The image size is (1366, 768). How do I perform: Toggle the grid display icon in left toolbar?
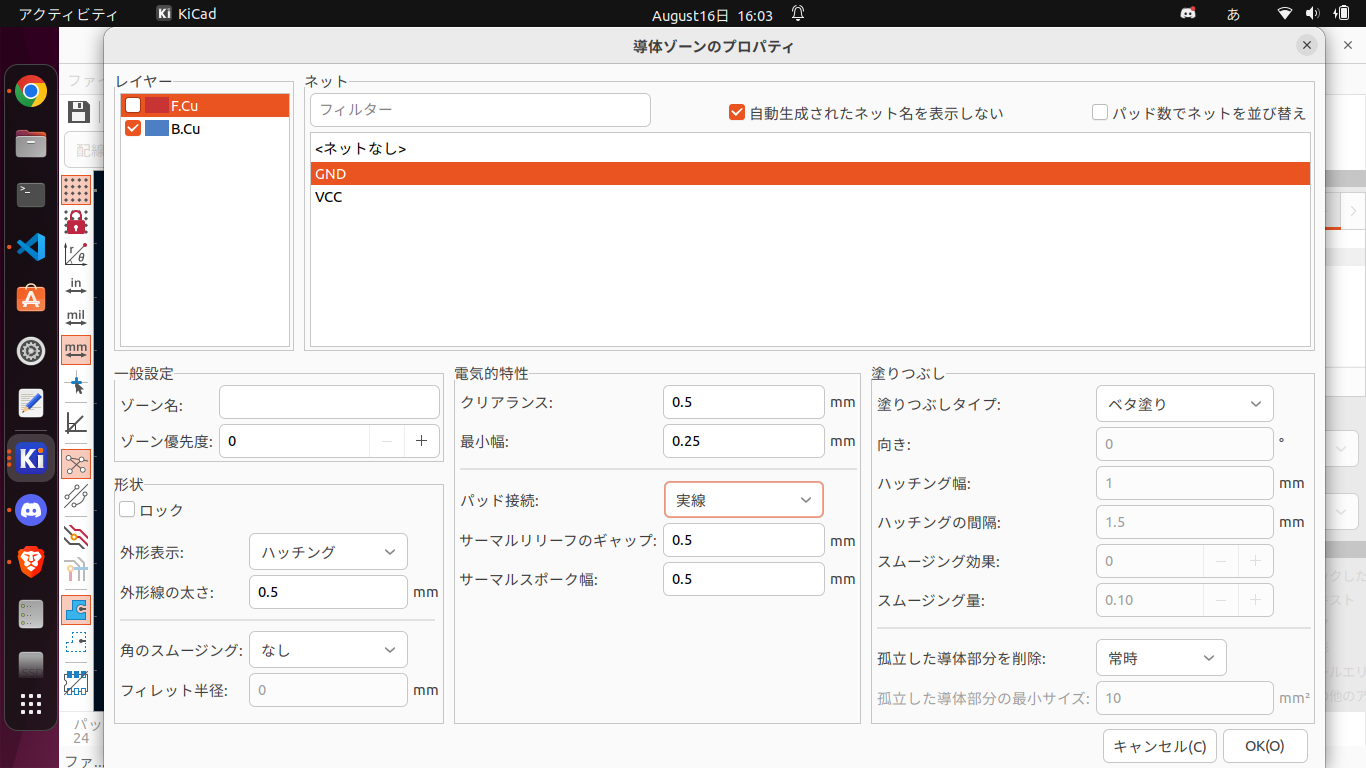[76, 190]
